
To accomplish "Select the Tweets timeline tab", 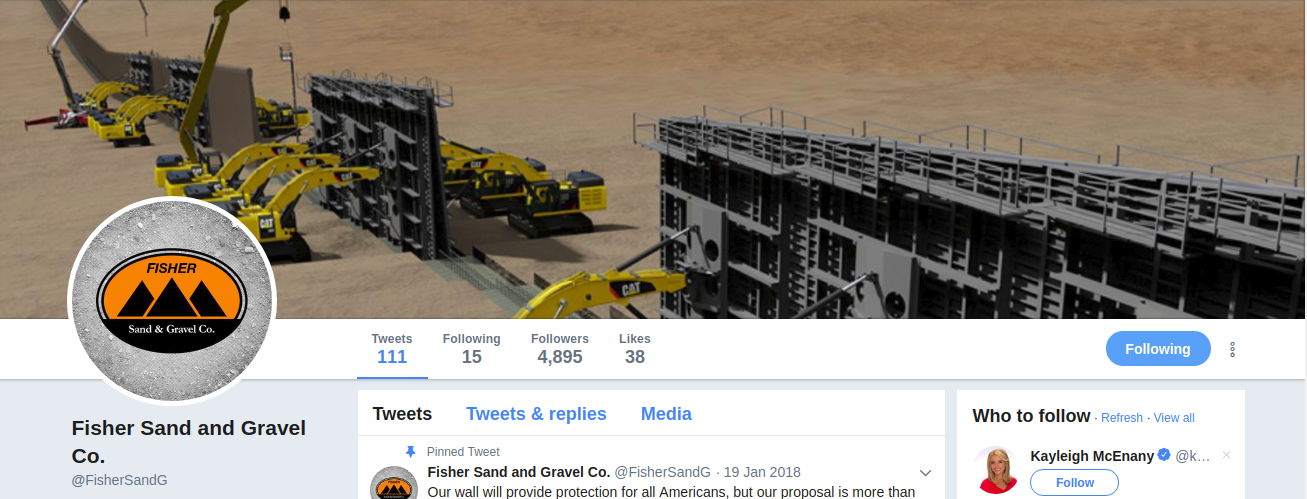I will pos(402,414).
